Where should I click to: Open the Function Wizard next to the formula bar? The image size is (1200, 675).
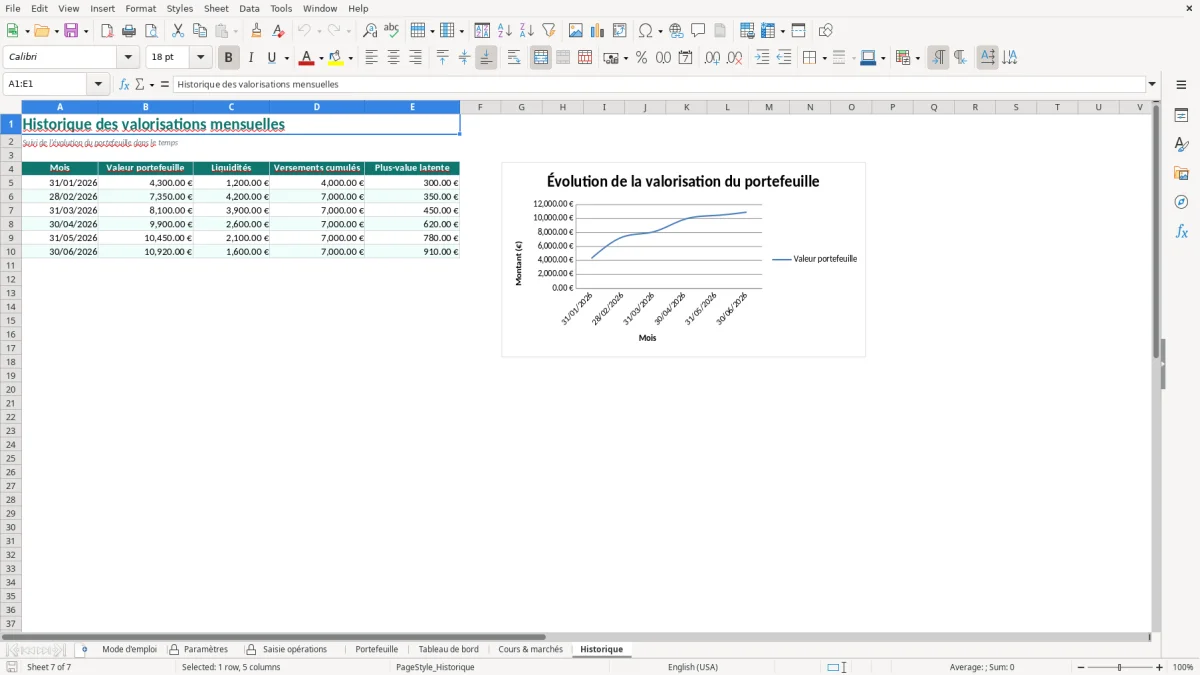[125, 84]
